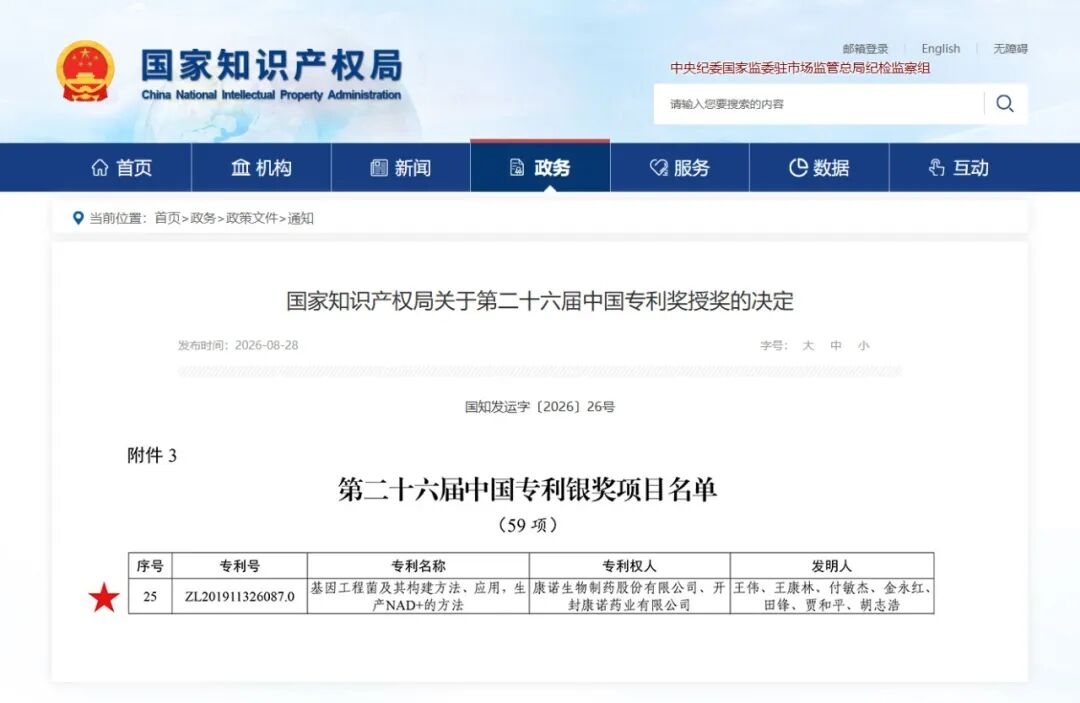Click heading 第二十六届中国专利银奖项目名单
This screenshot has height=703, width=1080.
coord(528,490)
